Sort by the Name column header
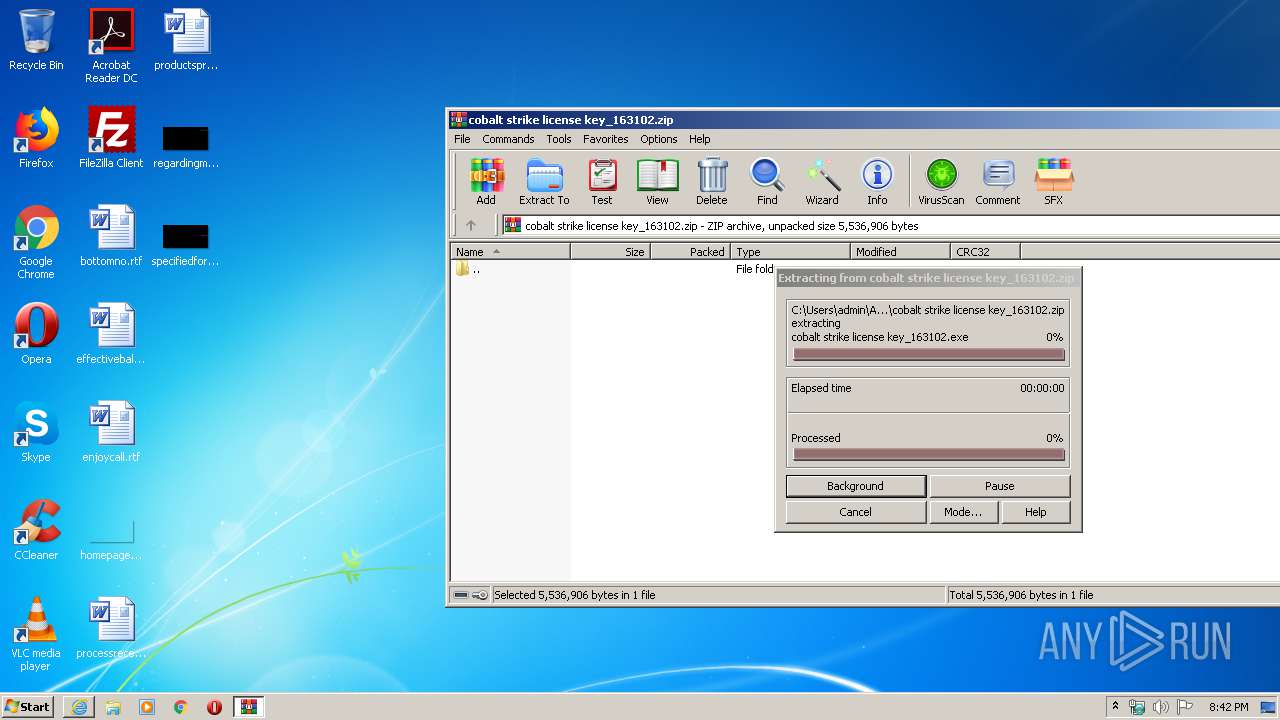The image size is (1280, 720). pyautogui.click(x=510, y=252)
